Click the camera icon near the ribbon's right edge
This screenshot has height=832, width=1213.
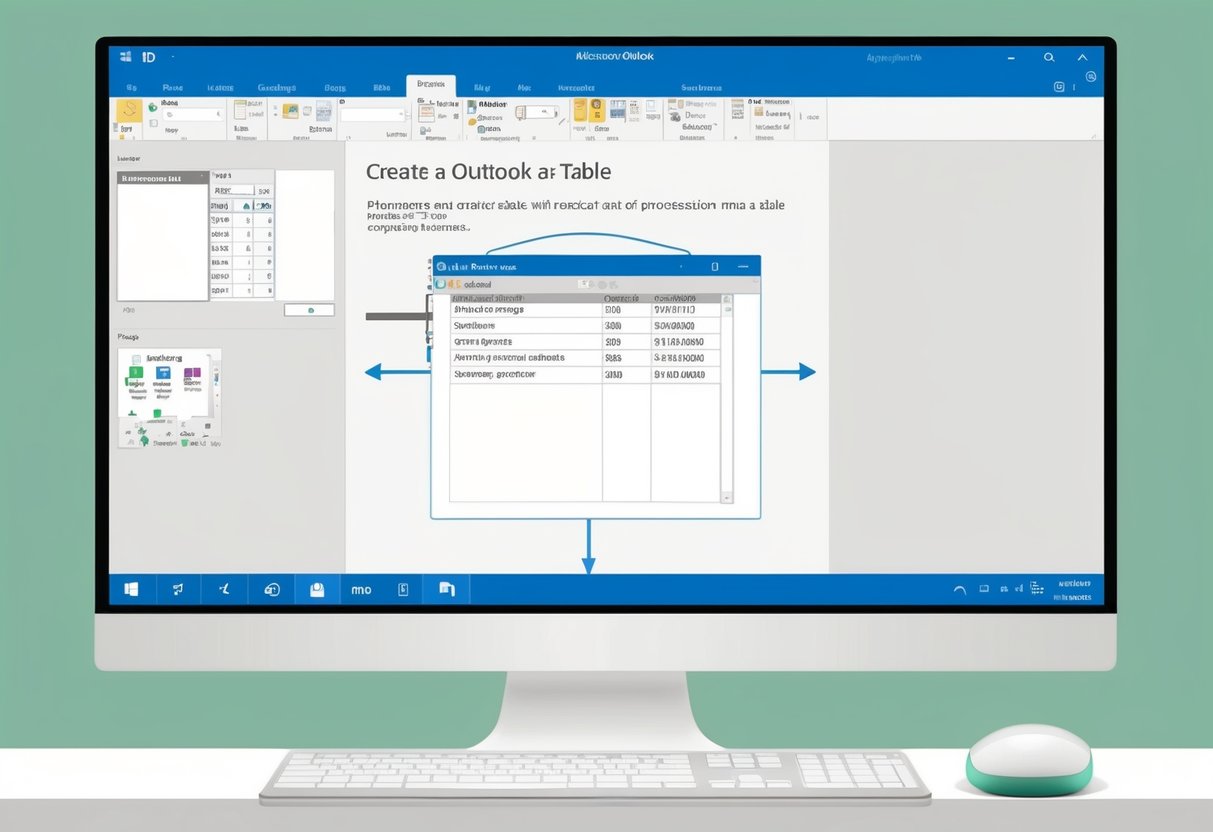(x=1058, y=88)
